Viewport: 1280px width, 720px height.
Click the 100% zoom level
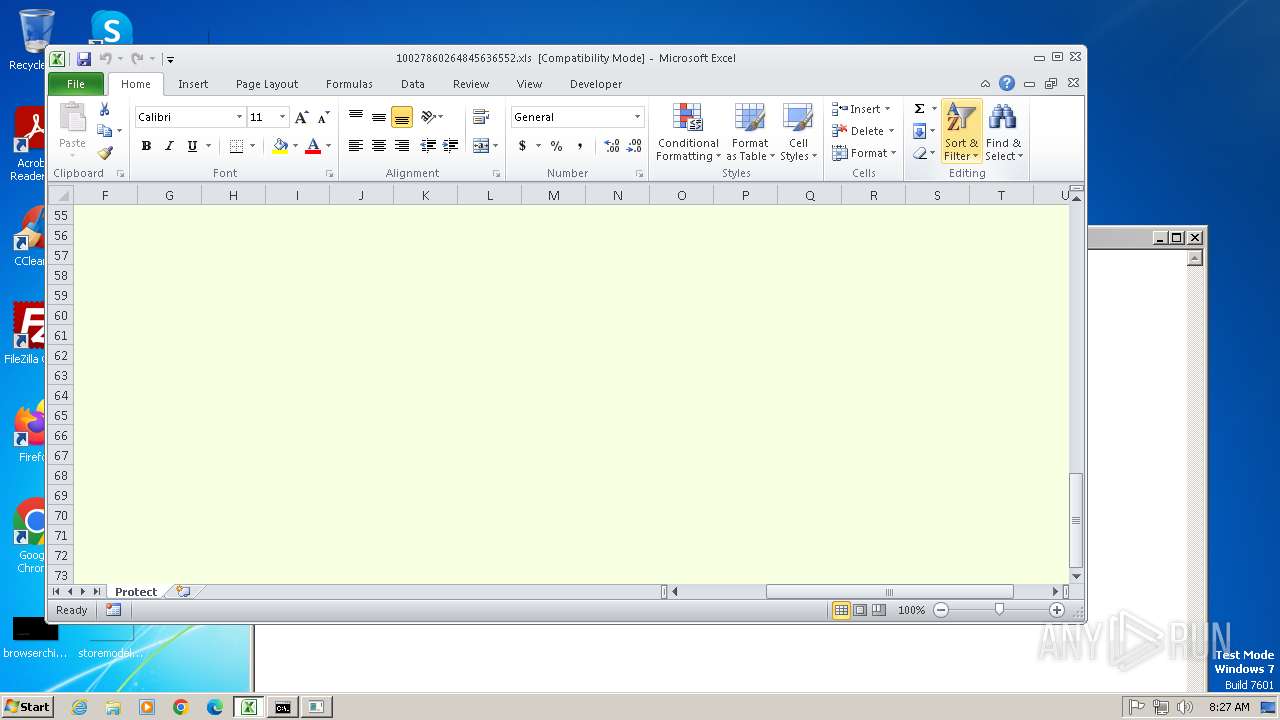tap(911, 610)
